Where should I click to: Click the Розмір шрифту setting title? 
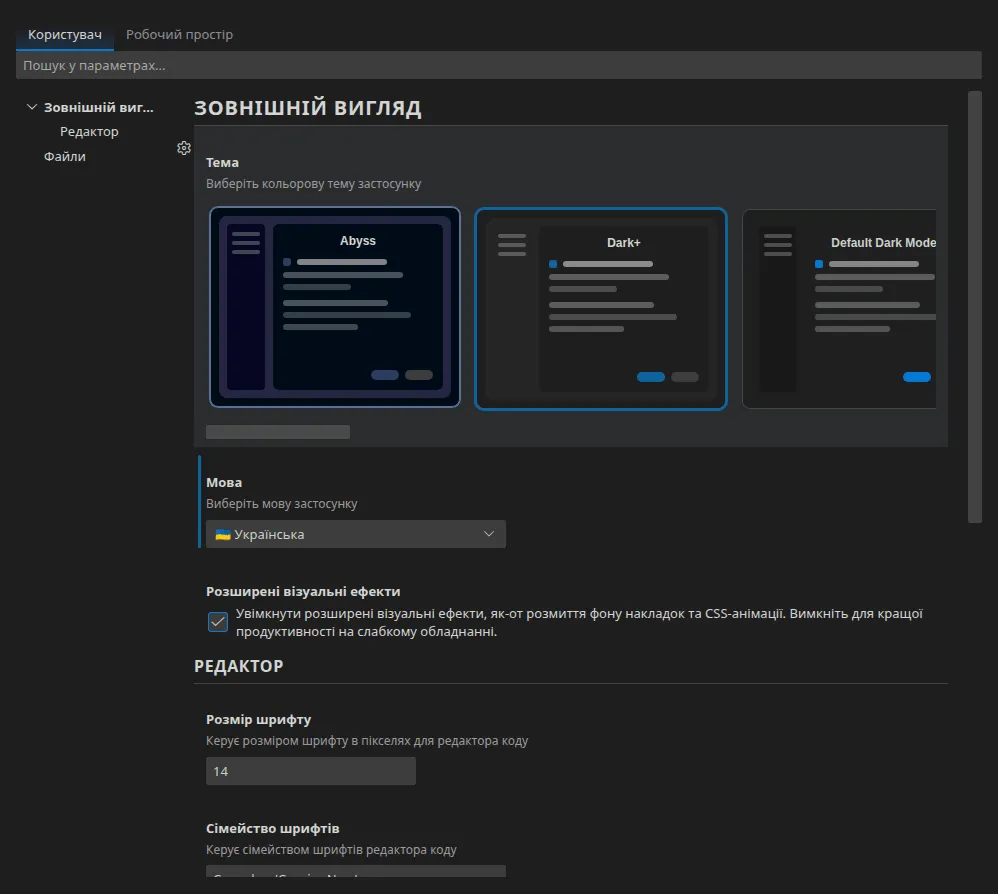(x=258, y=720)
